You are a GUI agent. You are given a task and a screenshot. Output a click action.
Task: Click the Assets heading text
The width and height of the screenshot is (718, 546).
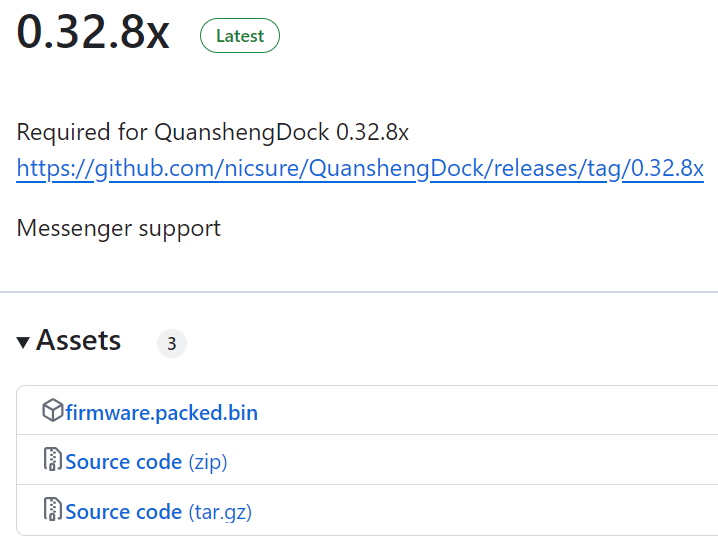[x=78, y=340]
